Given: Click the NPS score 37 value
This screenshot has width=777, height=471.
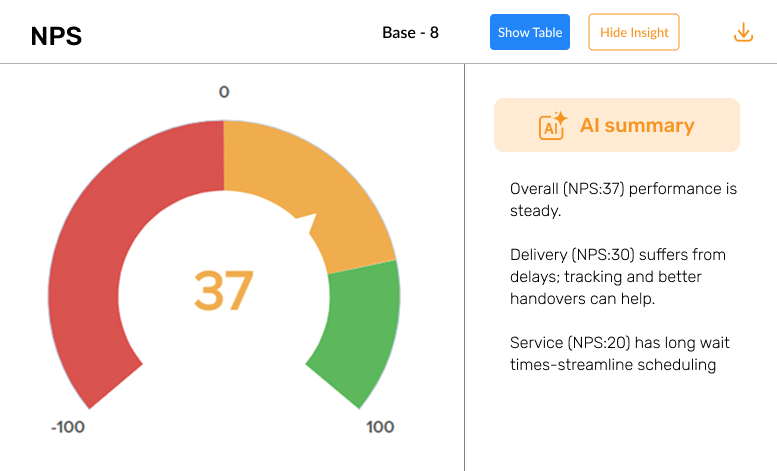Looking at the screenshot, I should [224, 291].
